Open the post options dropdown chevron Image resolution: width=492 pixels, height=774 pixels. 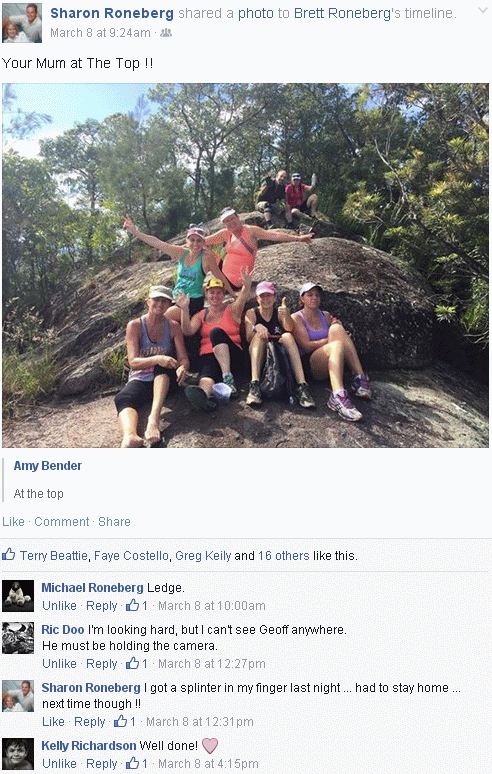pos(483,10)
